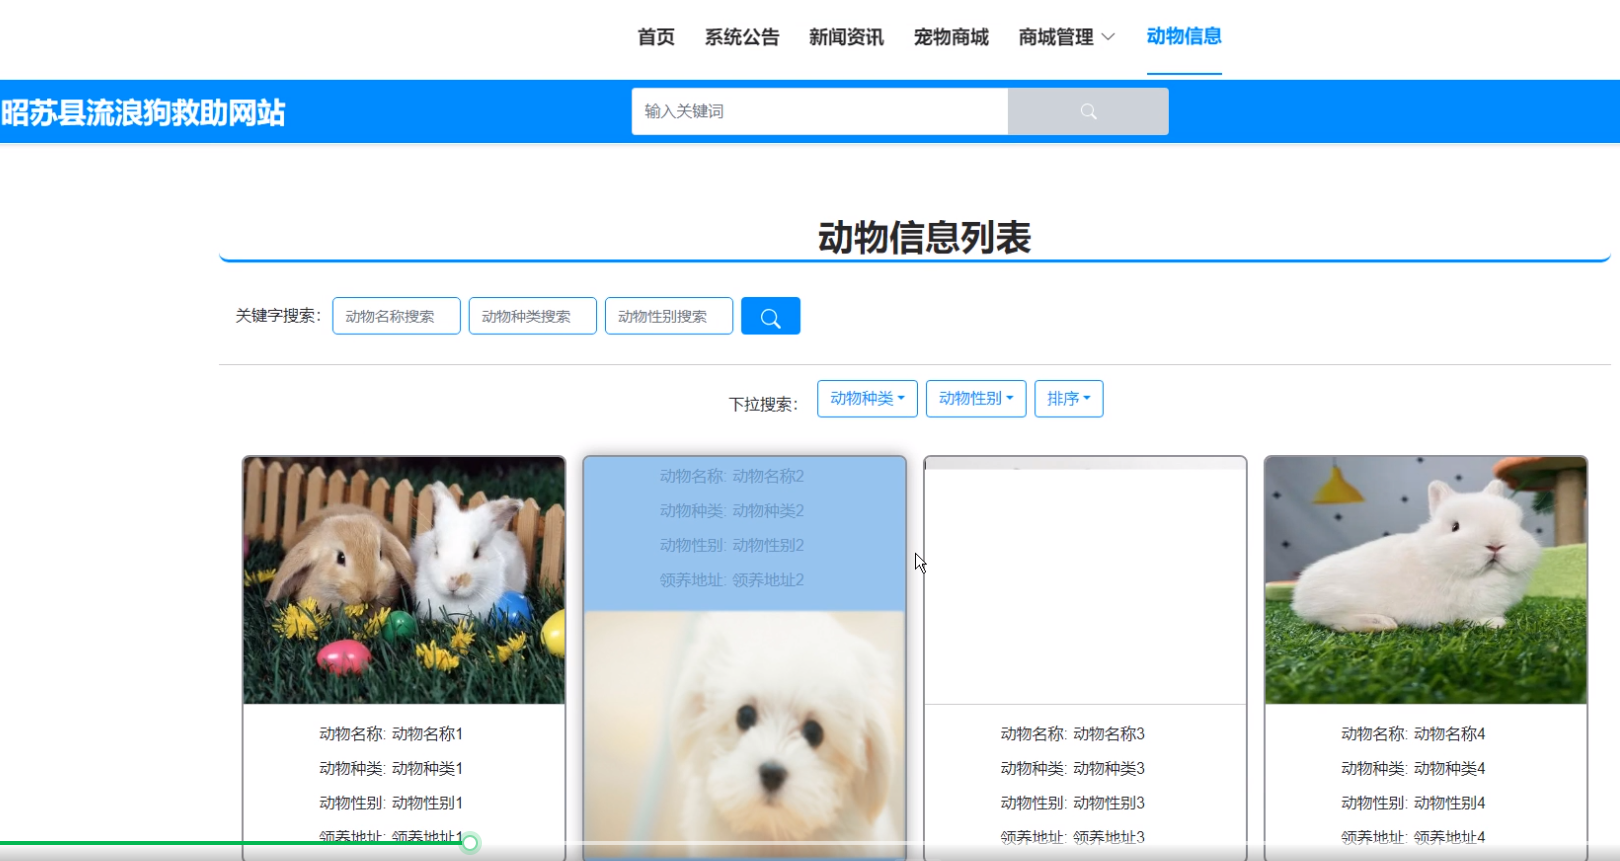
Task: Open the two rabbits photo of 动物名称1
Action: pos(404,580)
